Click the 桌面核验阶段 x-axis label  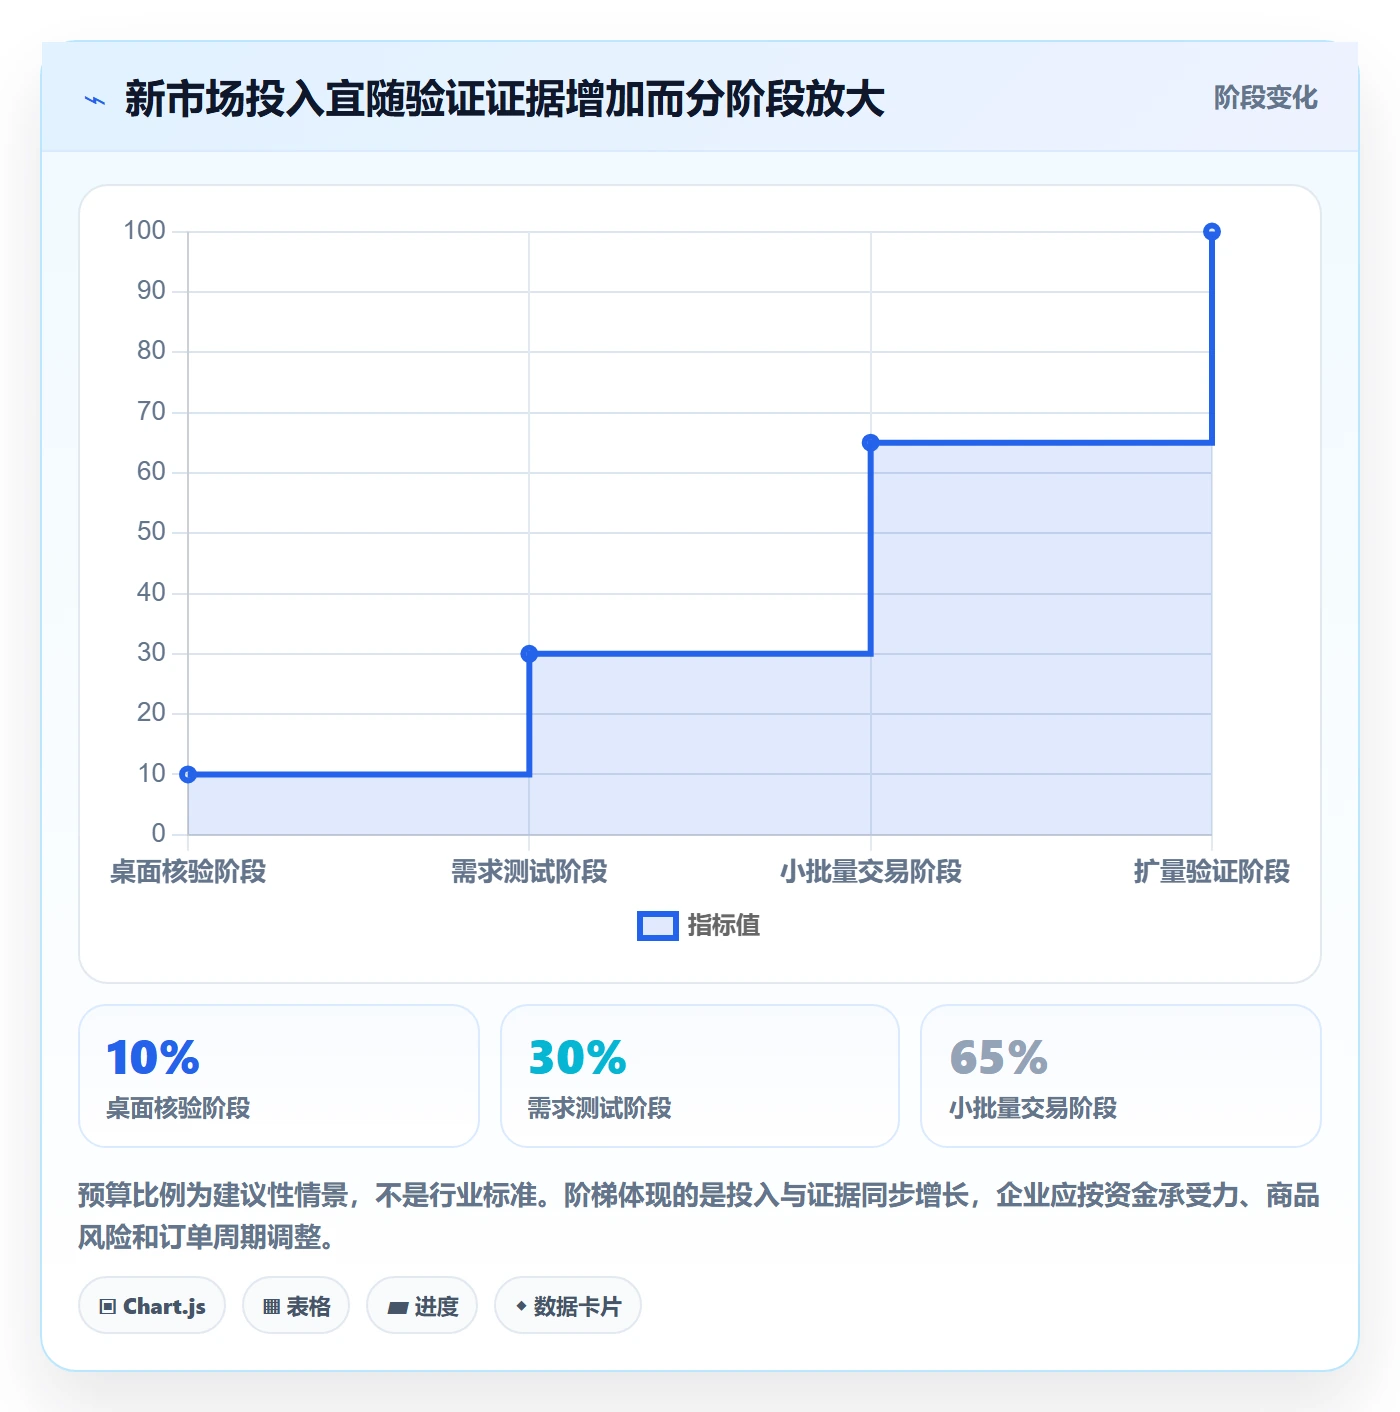pos(188,872)
